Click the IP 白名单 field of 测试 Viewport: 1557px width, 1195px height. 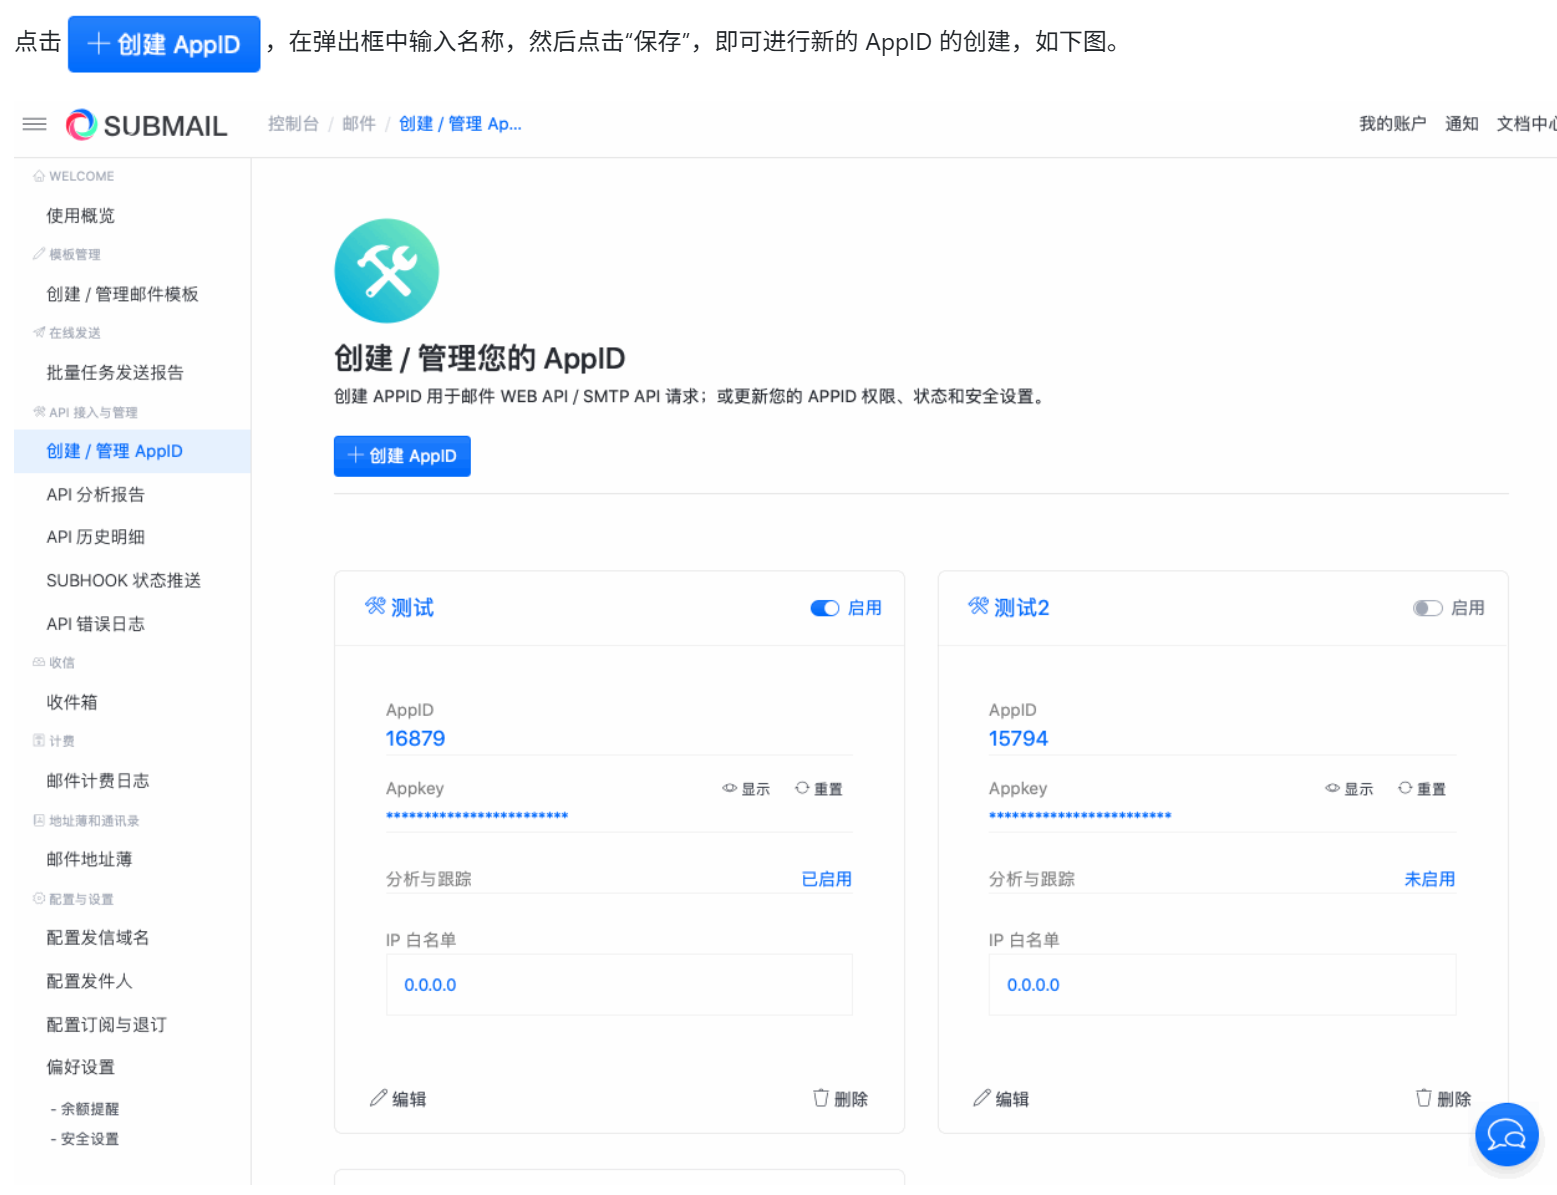[619, 985]
